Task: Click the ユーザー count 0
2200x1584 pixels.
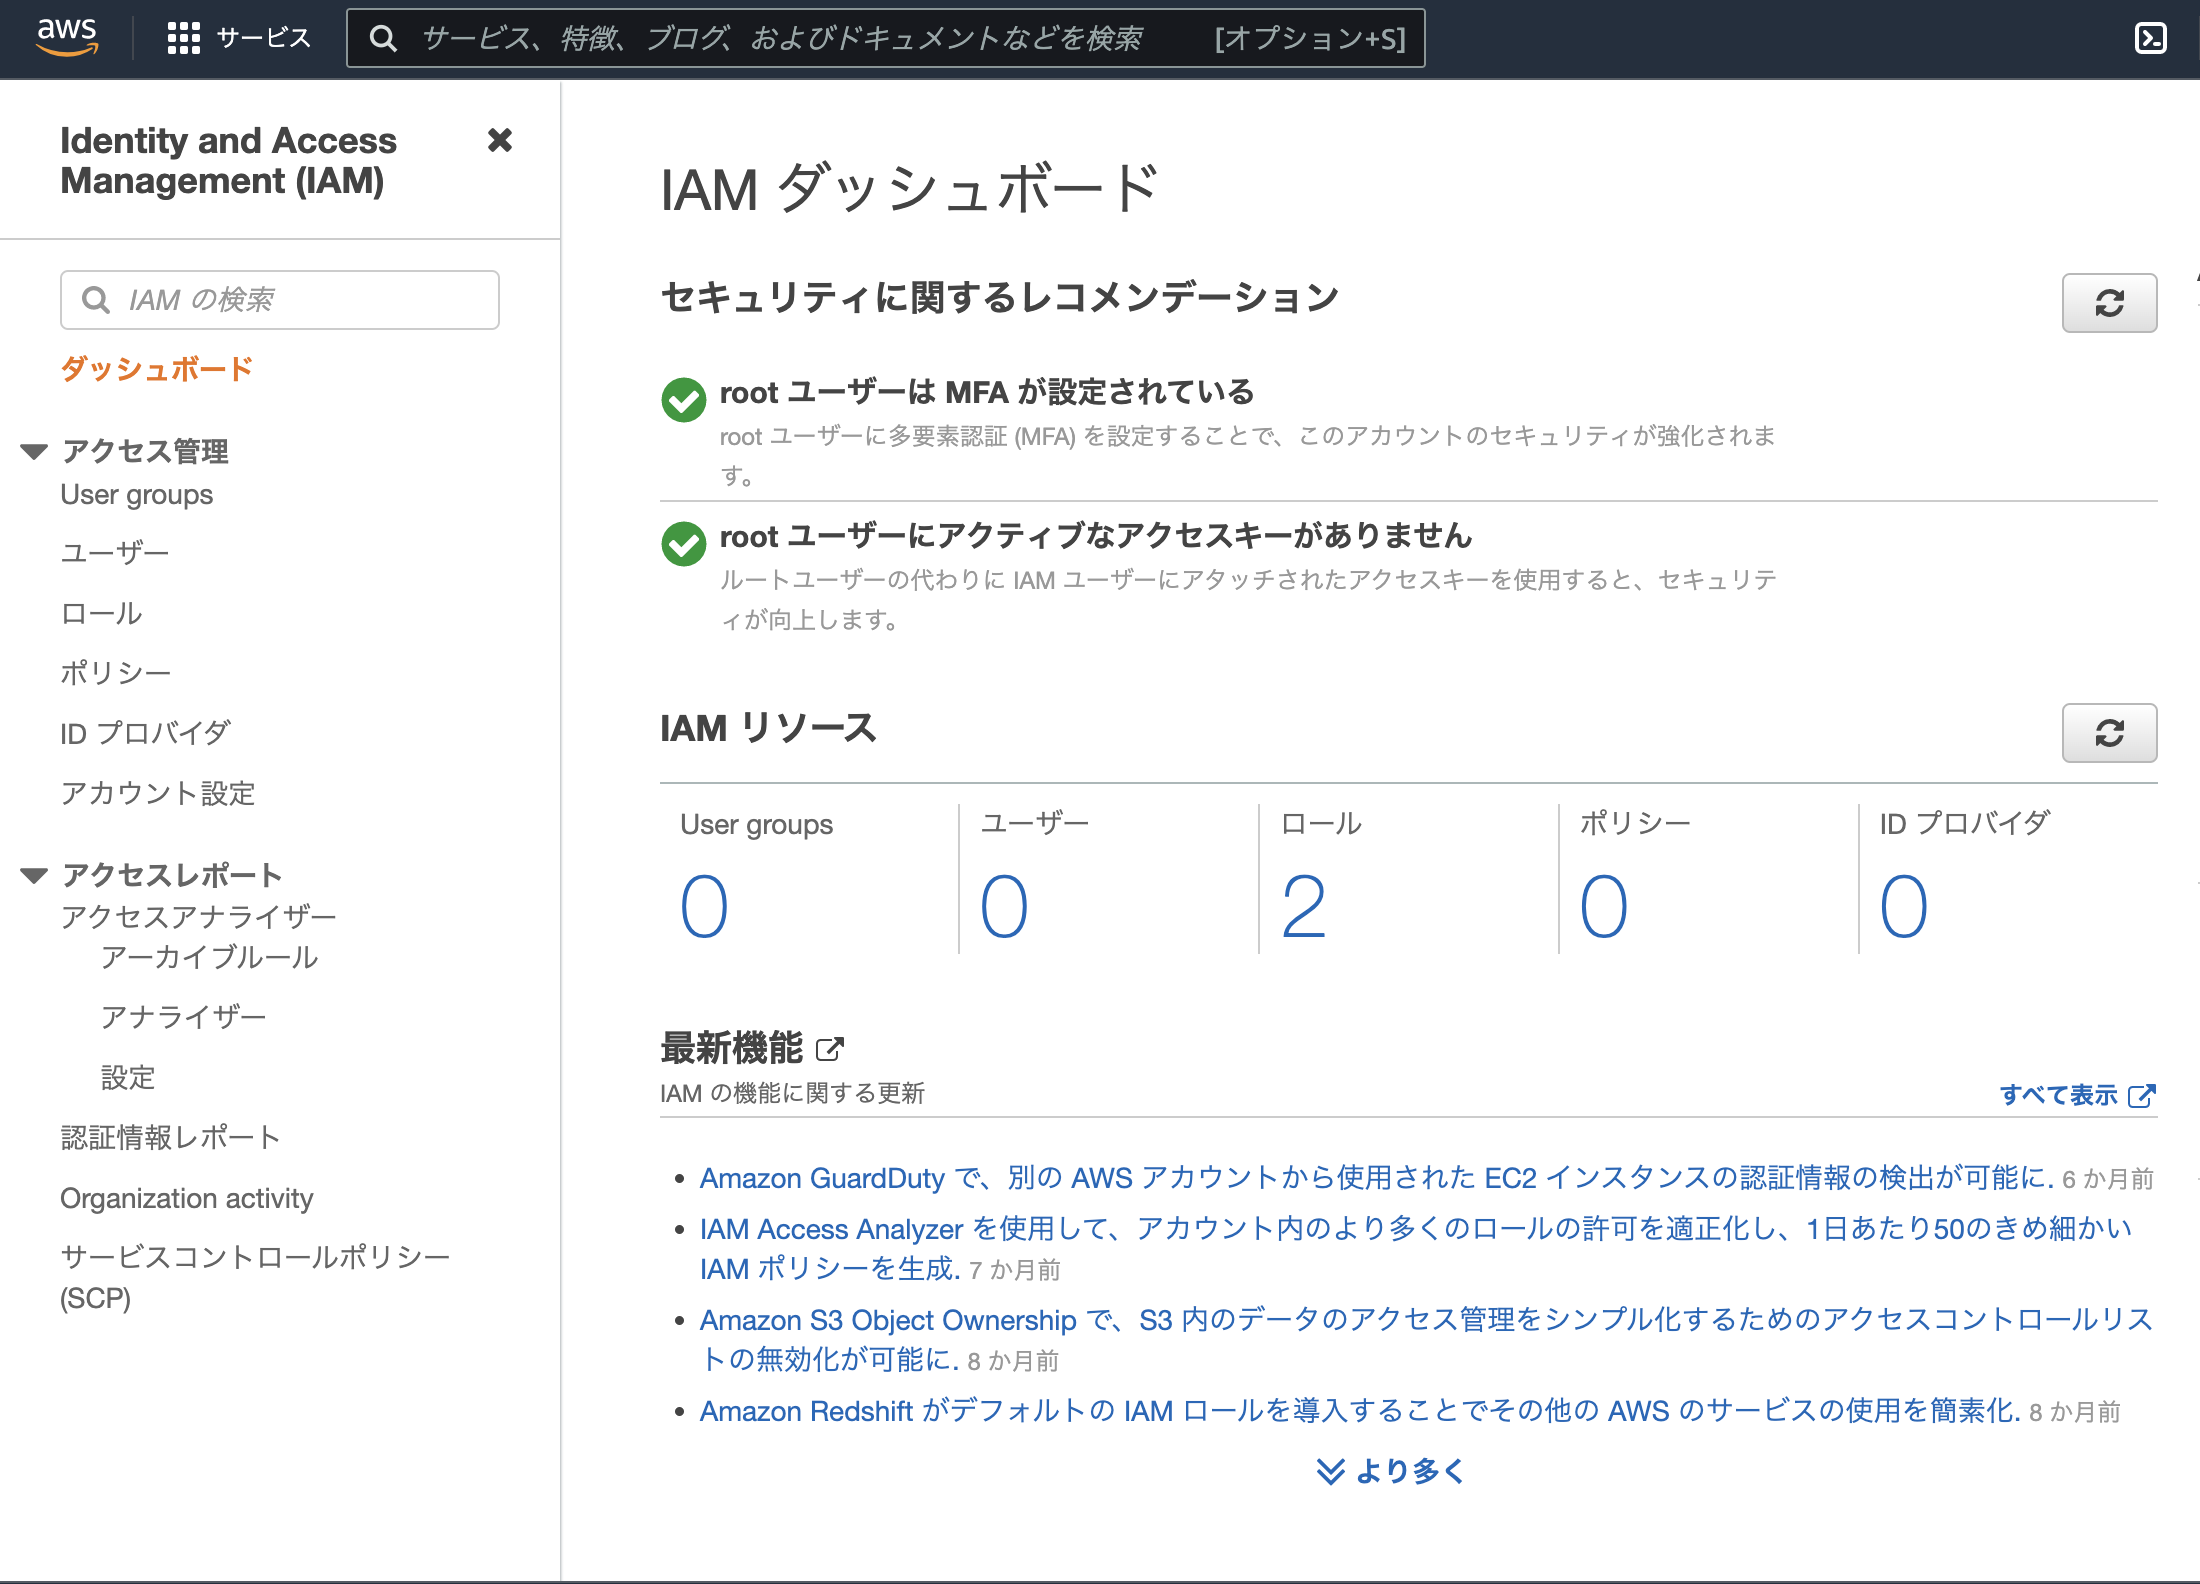Action: click(x=1004, y=906)
